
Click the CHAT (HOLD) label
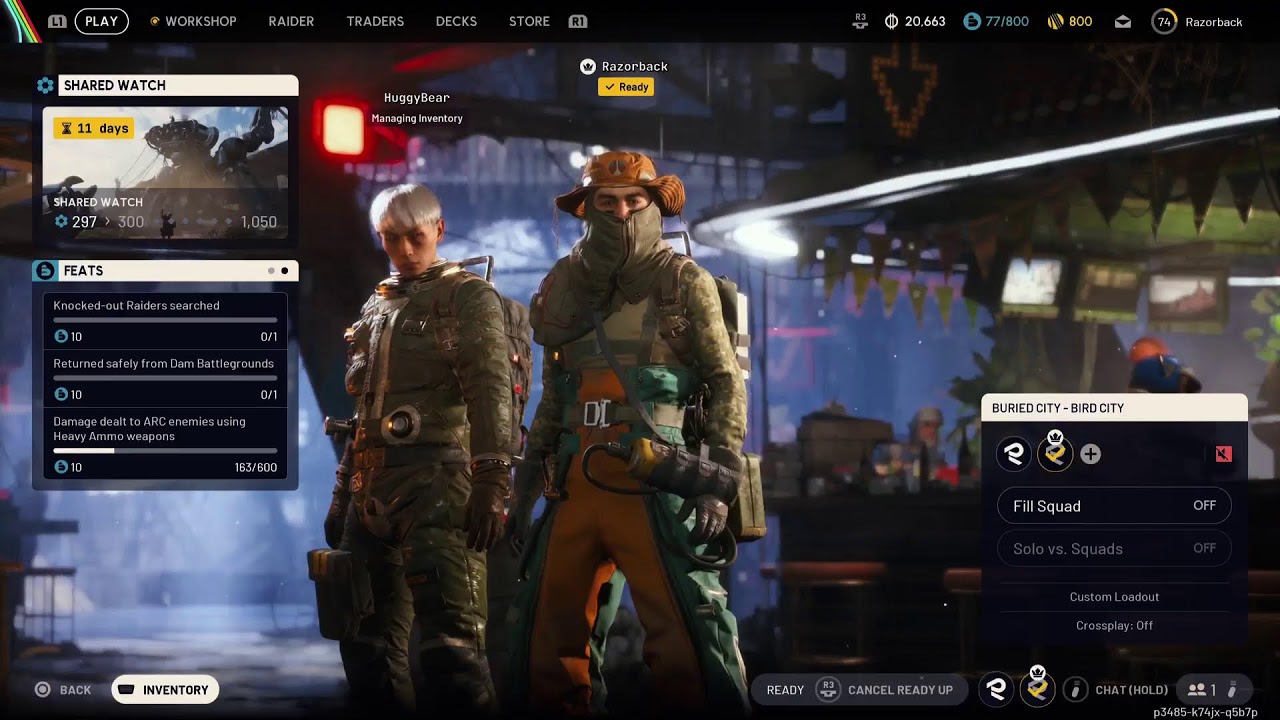pos(1131,690)
